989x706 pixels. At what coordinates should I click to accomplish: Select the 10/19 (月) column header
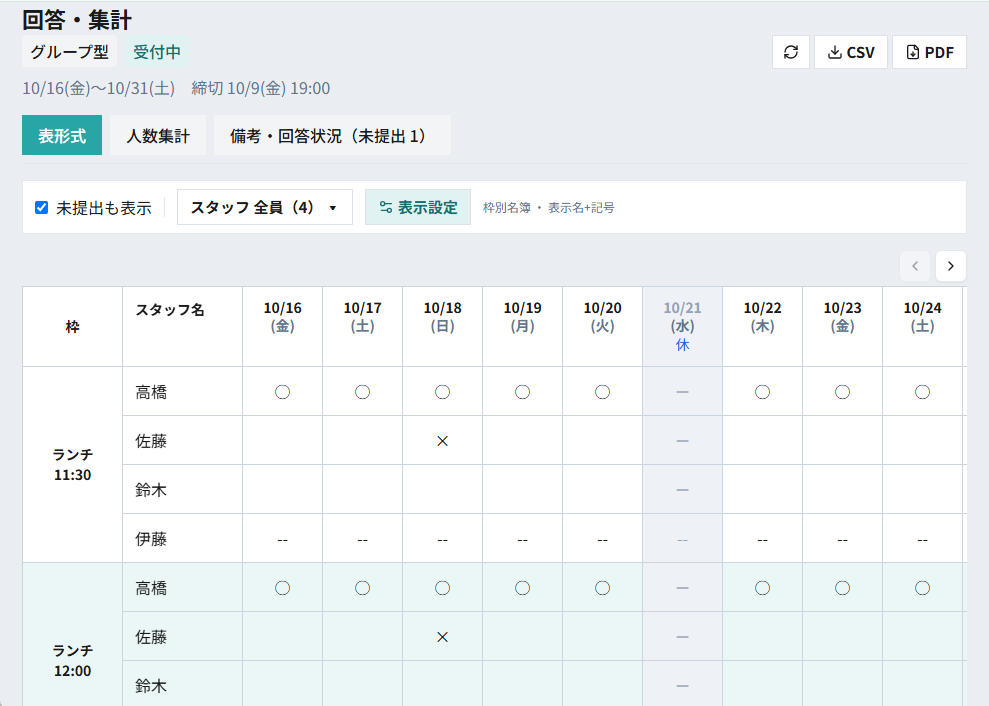point(522,327)
